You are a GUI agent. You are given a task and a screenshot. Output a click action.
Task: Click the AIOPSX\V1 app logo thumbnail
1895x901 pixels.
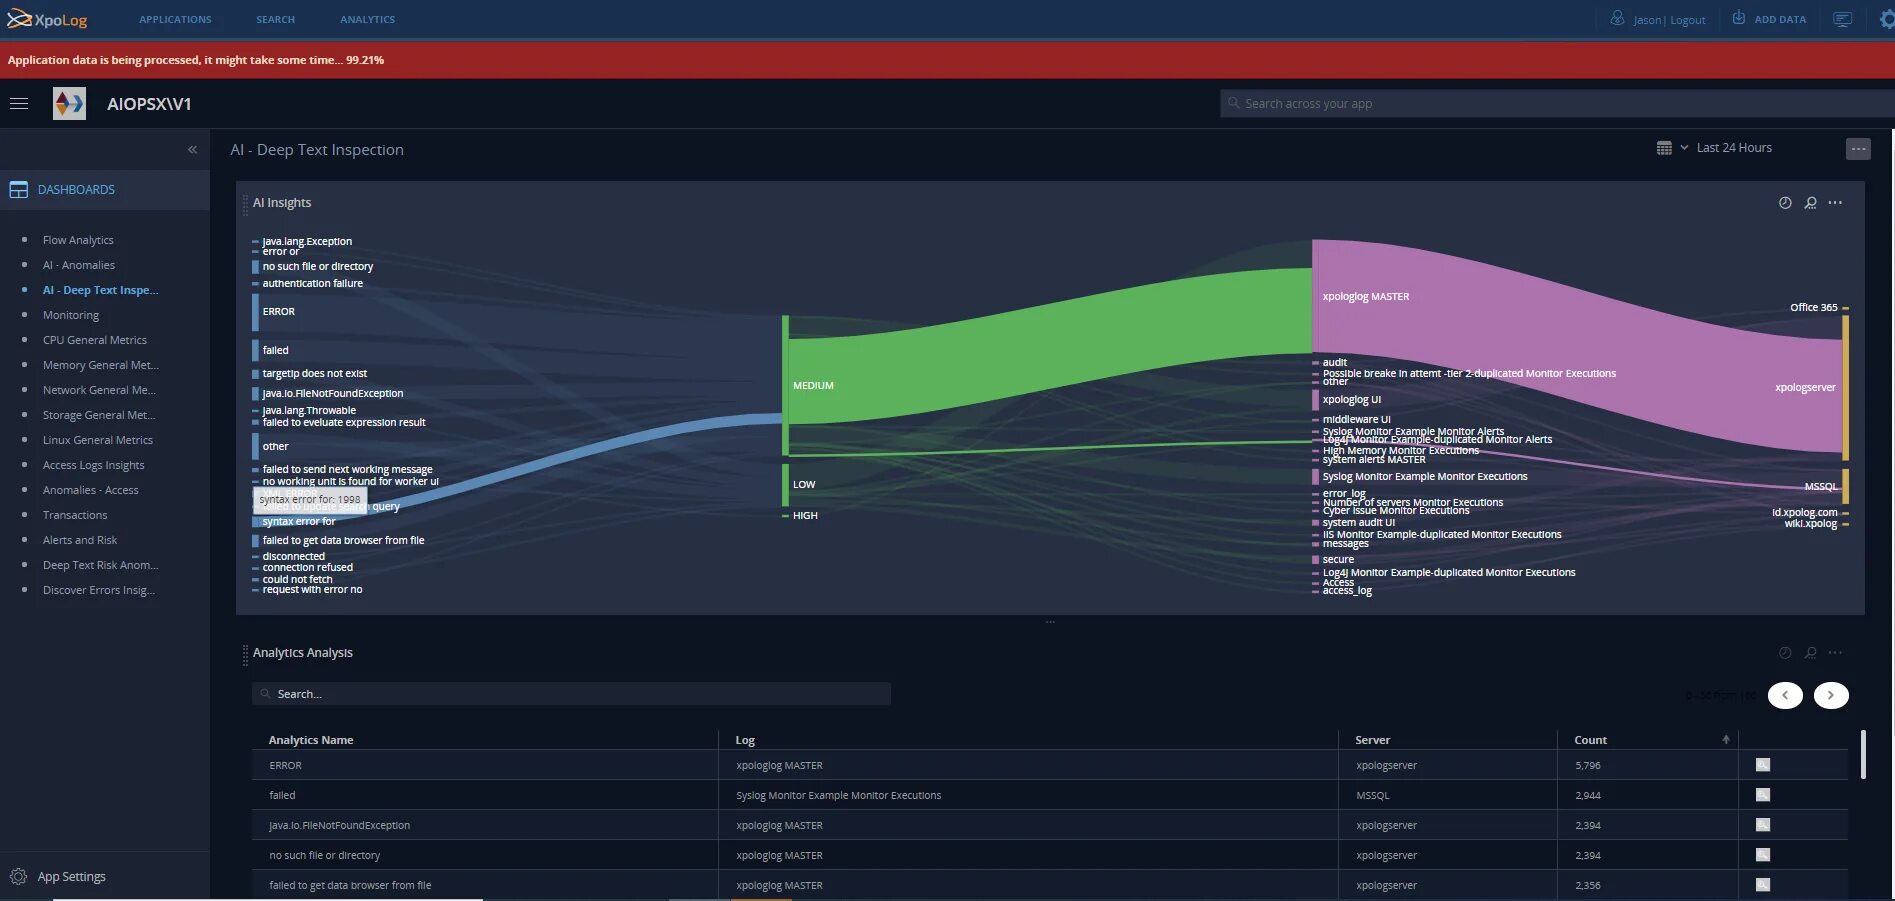tap(69, 104)
